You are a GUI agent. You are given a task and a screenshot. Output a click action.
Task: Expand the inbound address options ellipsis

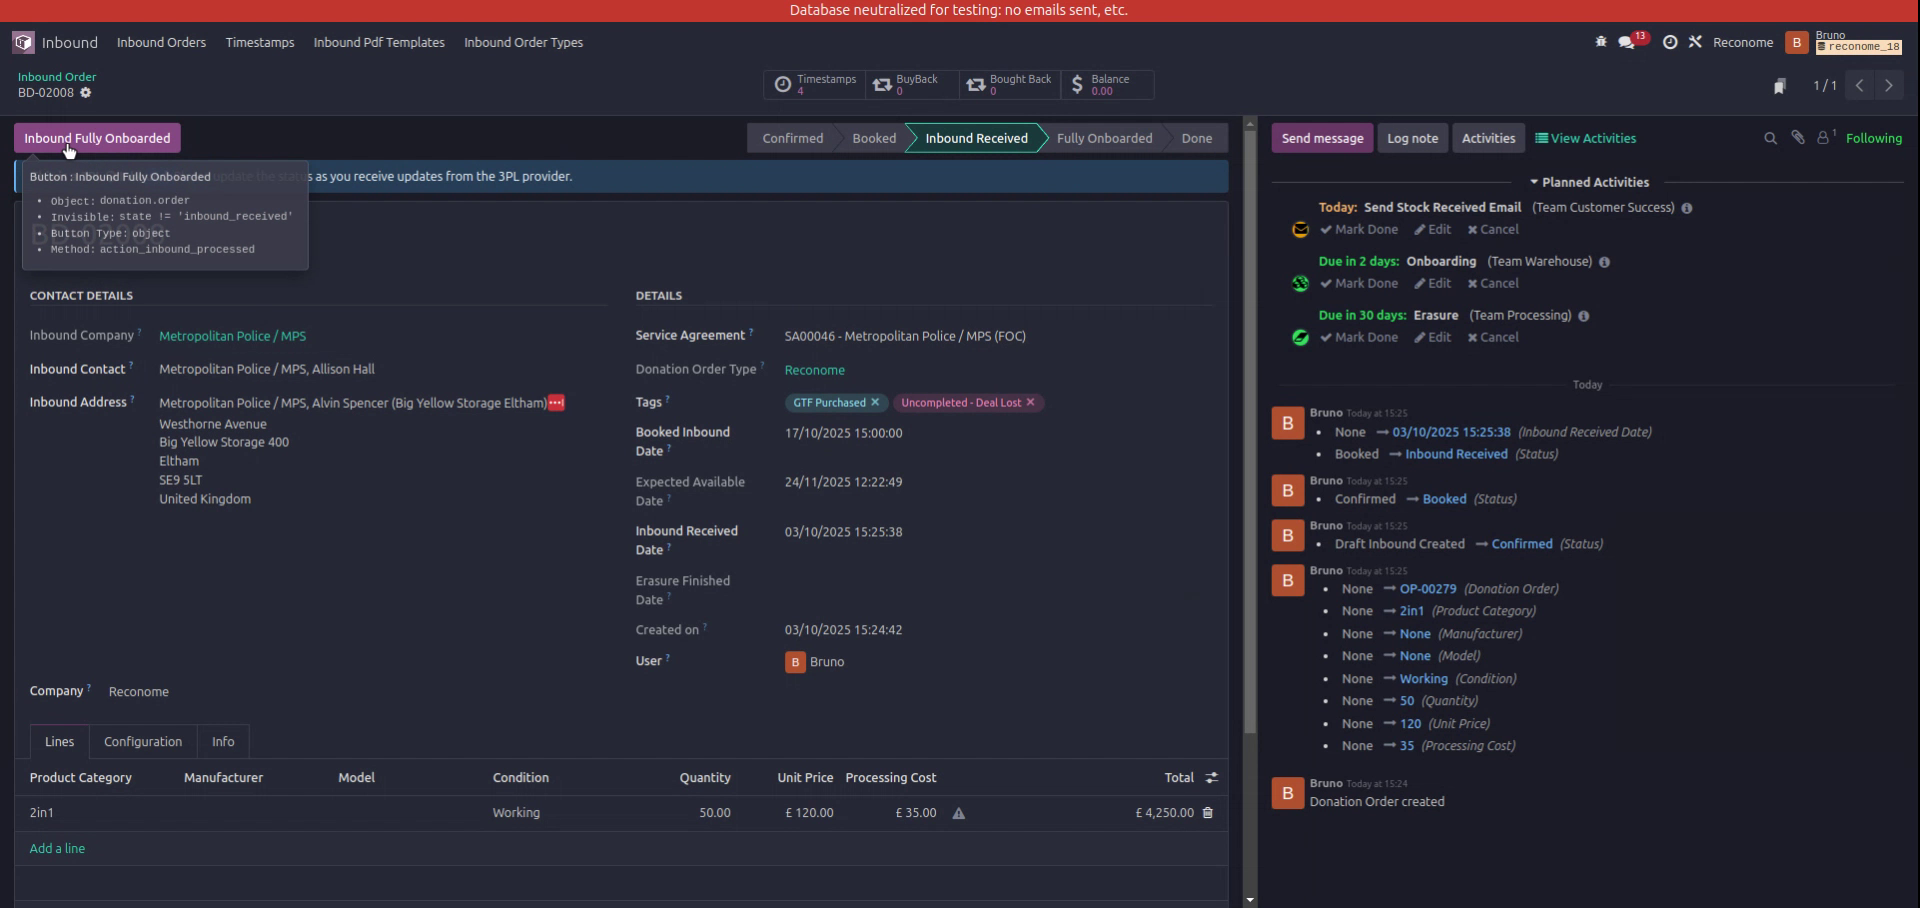point(554,403)
